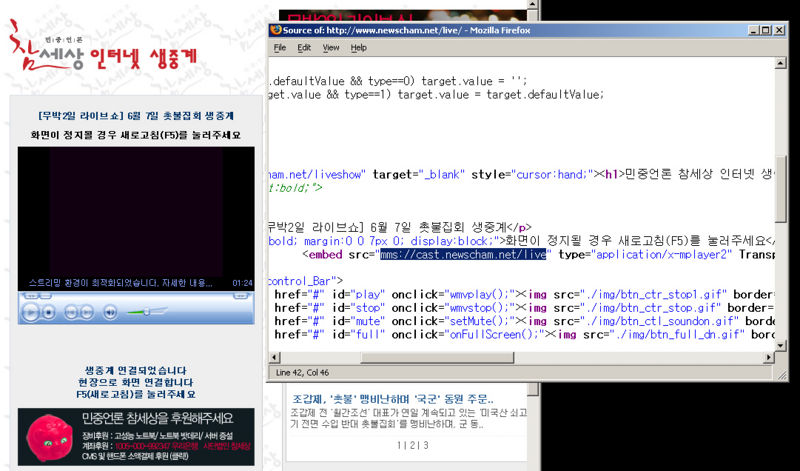Stop playback in the embedded media player

coord(48,312)
